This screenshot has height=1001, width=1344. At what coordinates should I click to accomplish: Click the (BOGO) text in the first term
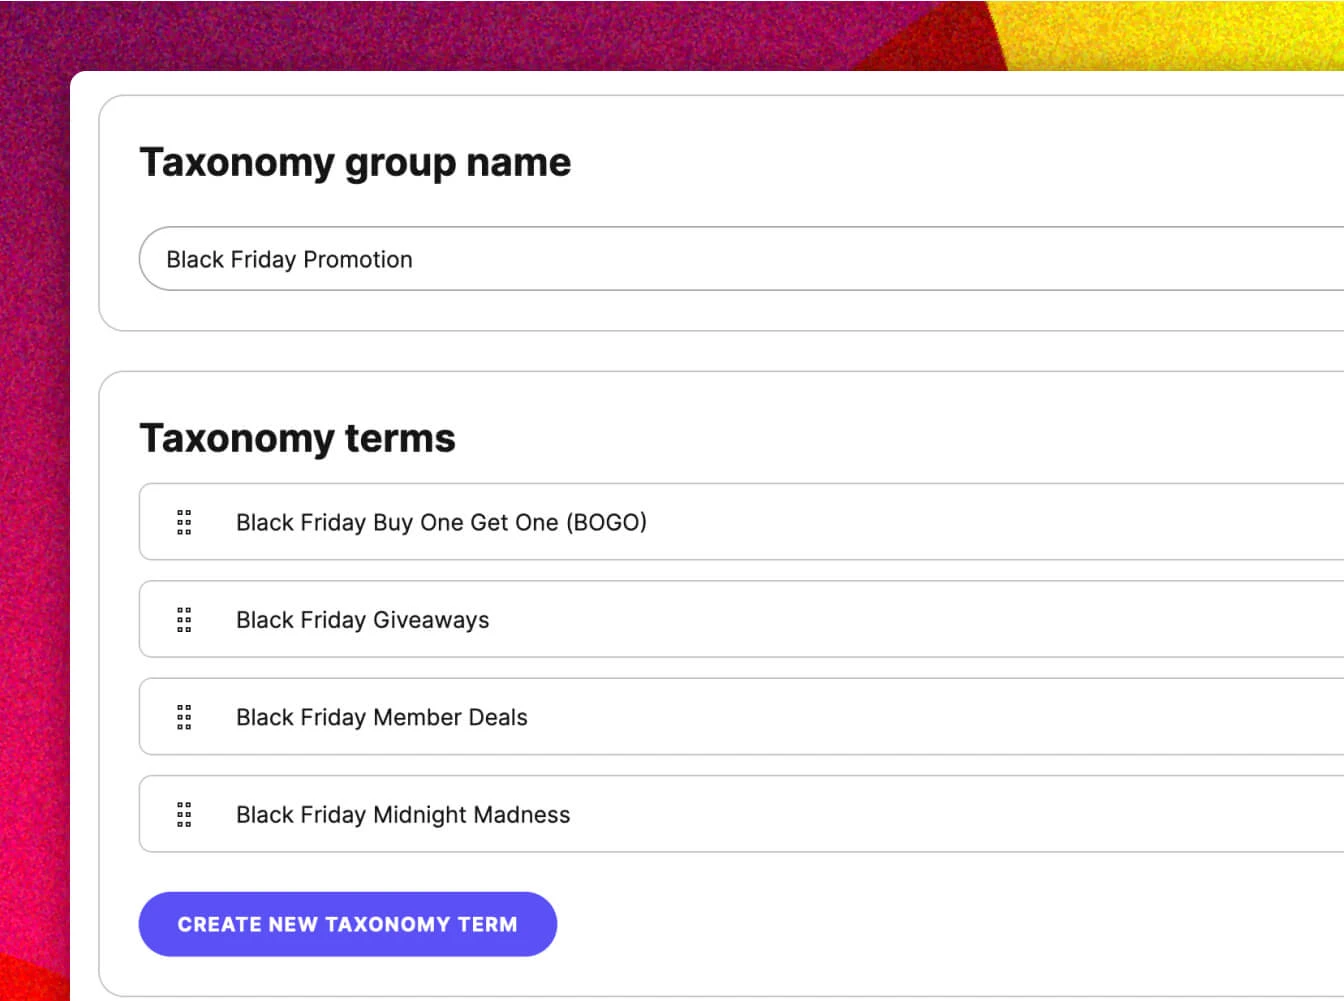click(606, 522)
